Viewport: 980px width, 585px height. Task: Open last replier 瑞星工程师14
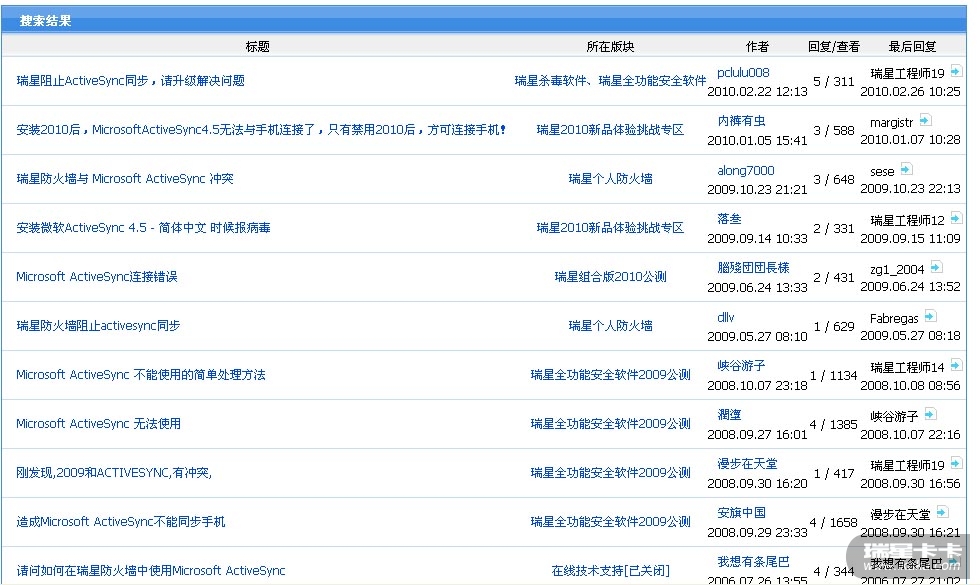908,368
